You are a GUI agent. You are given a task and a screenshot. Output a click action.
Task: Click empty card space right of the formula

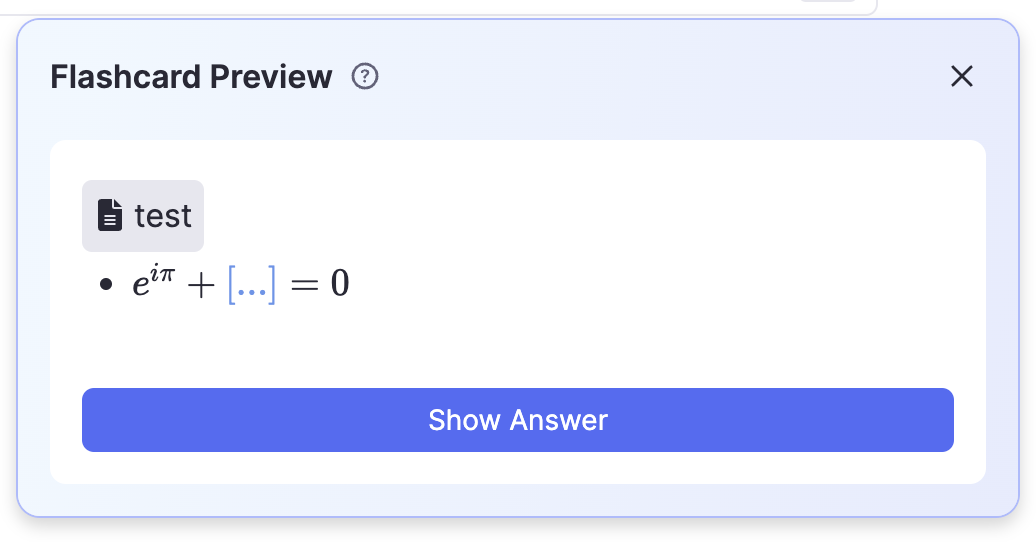[x=650, y=286]
